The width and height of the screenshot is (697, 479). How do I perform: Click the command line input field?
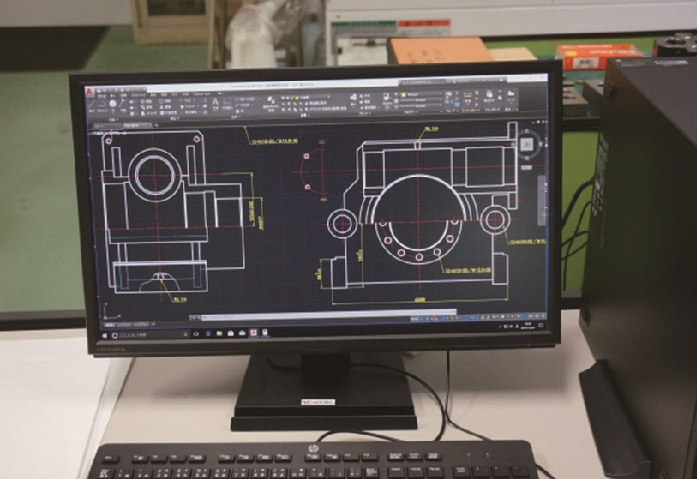click(x=300, y=314)
